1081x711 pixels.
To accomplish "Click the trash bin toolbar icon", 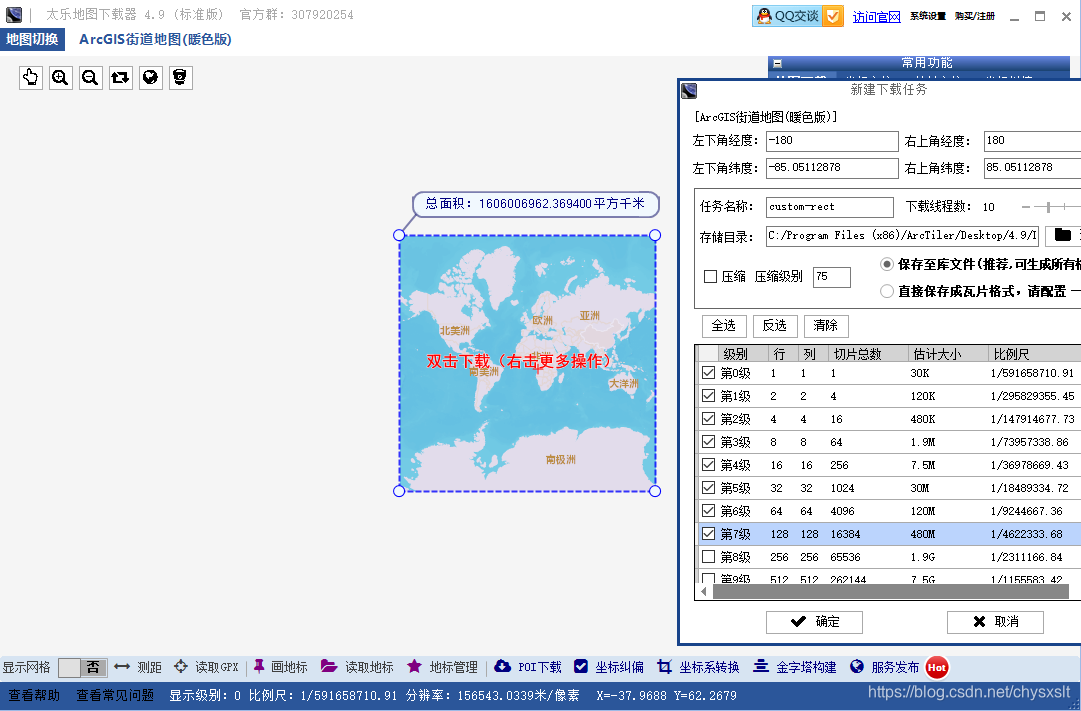I will (x=180, y=77).
